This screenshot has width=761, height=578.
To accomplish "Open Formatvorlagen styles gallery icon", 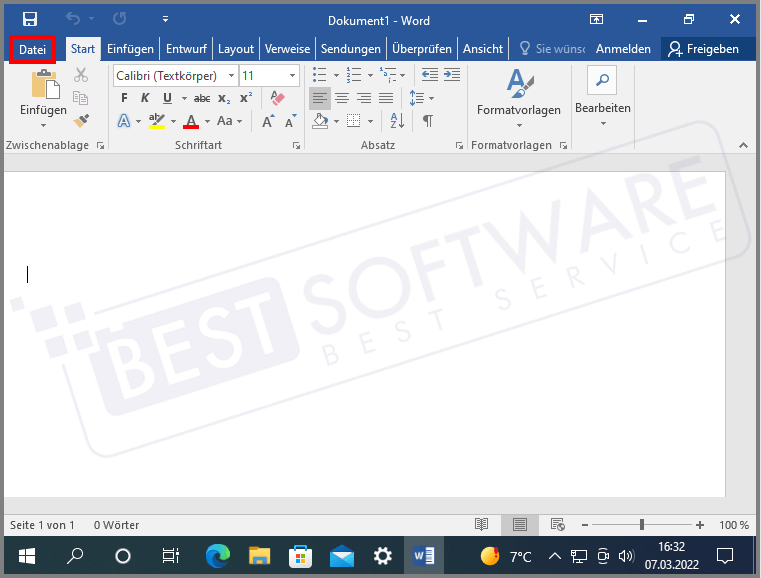I will 519,83.
